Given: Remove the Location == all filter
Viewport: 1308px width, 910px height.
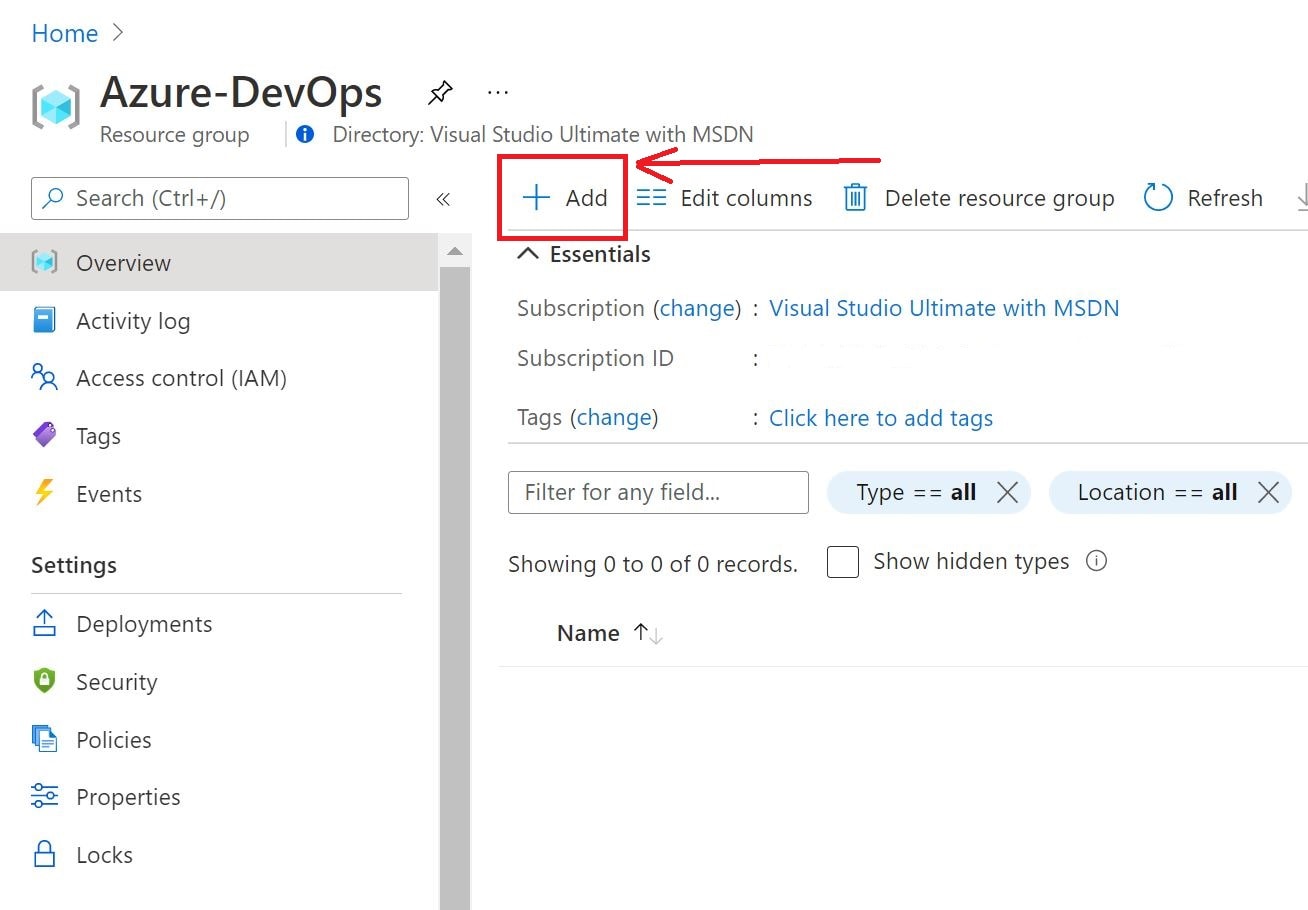Looking at the screenshot, I should [1269, 492].
